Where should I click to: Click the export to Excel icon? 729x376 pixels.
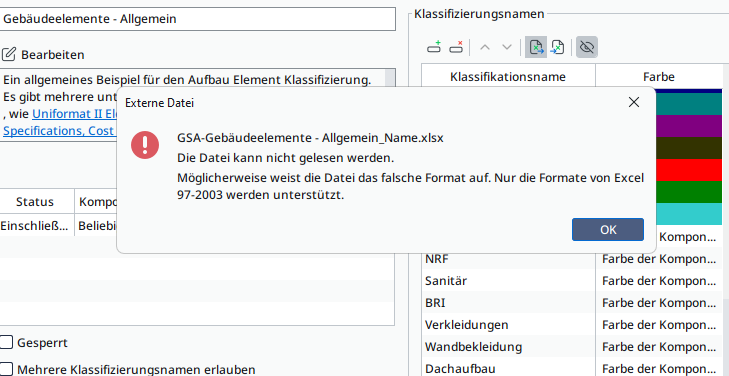tap(536, 47)
